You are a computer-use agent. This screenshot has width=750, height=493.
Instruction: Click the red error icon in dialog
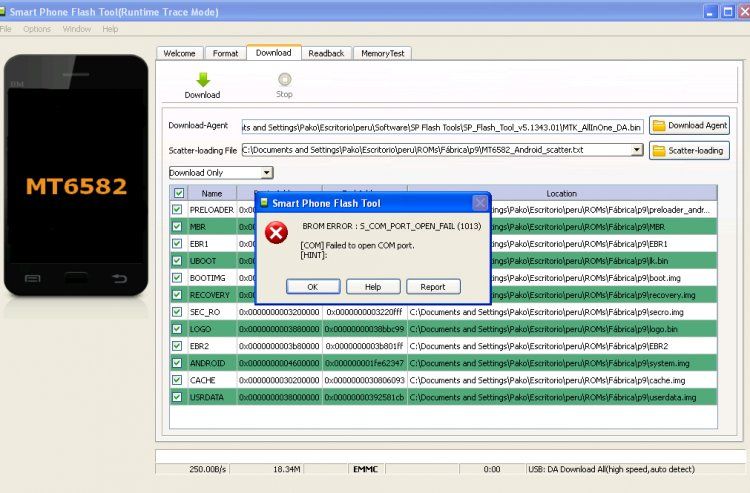coord(276,233)
